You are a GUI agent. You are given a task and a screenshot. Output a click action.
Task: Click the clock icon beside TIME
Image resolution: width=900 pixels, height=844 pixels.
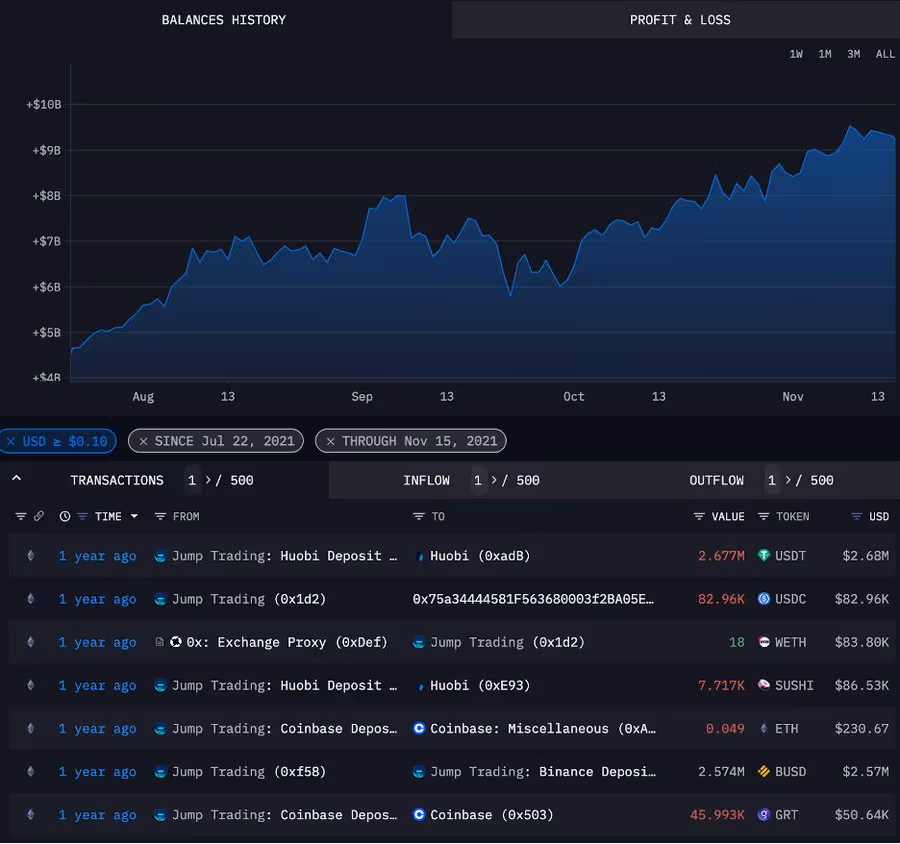point(65,516)
